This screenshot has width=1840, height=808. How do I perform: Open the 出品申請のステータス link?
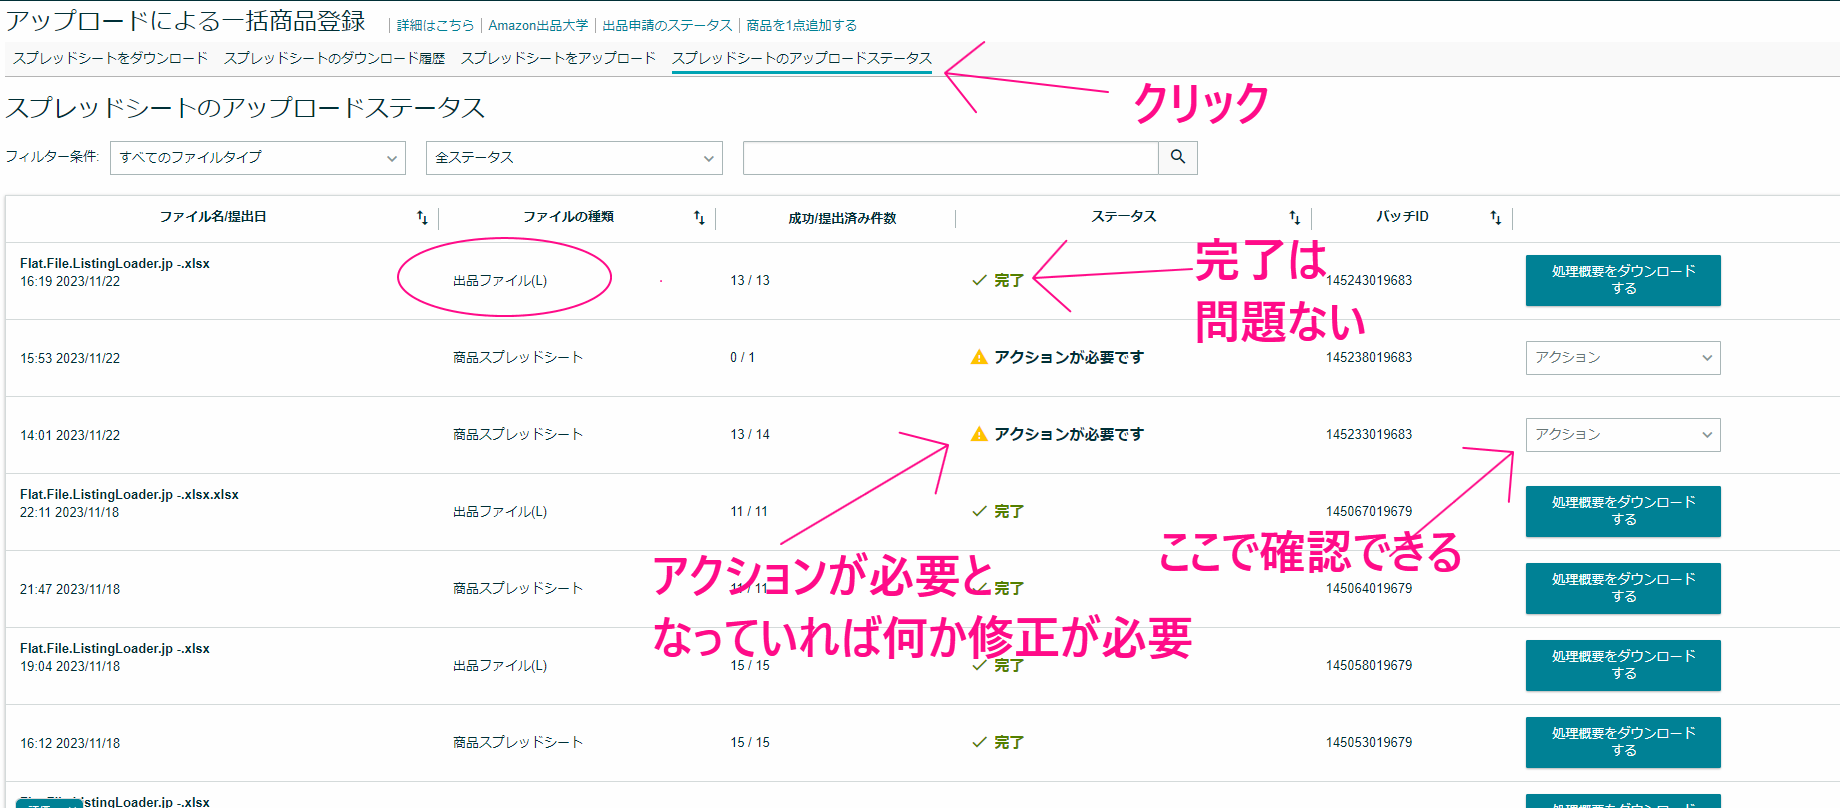[x=667, y=25]
